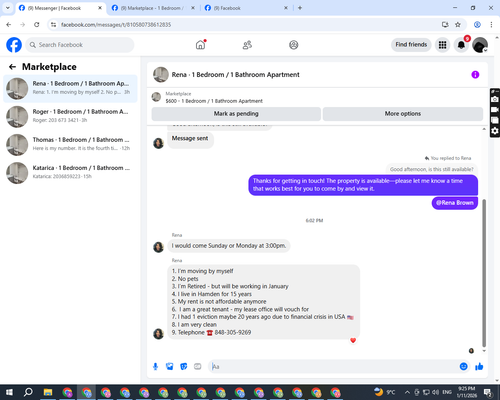Screen dimensions: 500x400
Task: Open the Katarica conversation in the list
Action: (70, 173)
